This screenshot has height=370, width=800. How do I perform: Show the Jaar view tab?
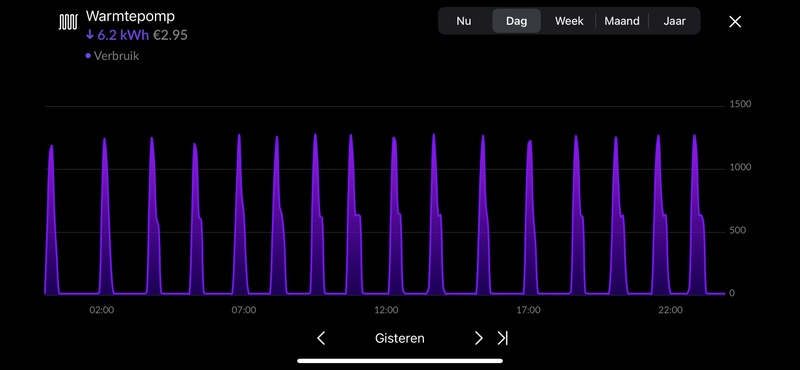tap(674, 21)
